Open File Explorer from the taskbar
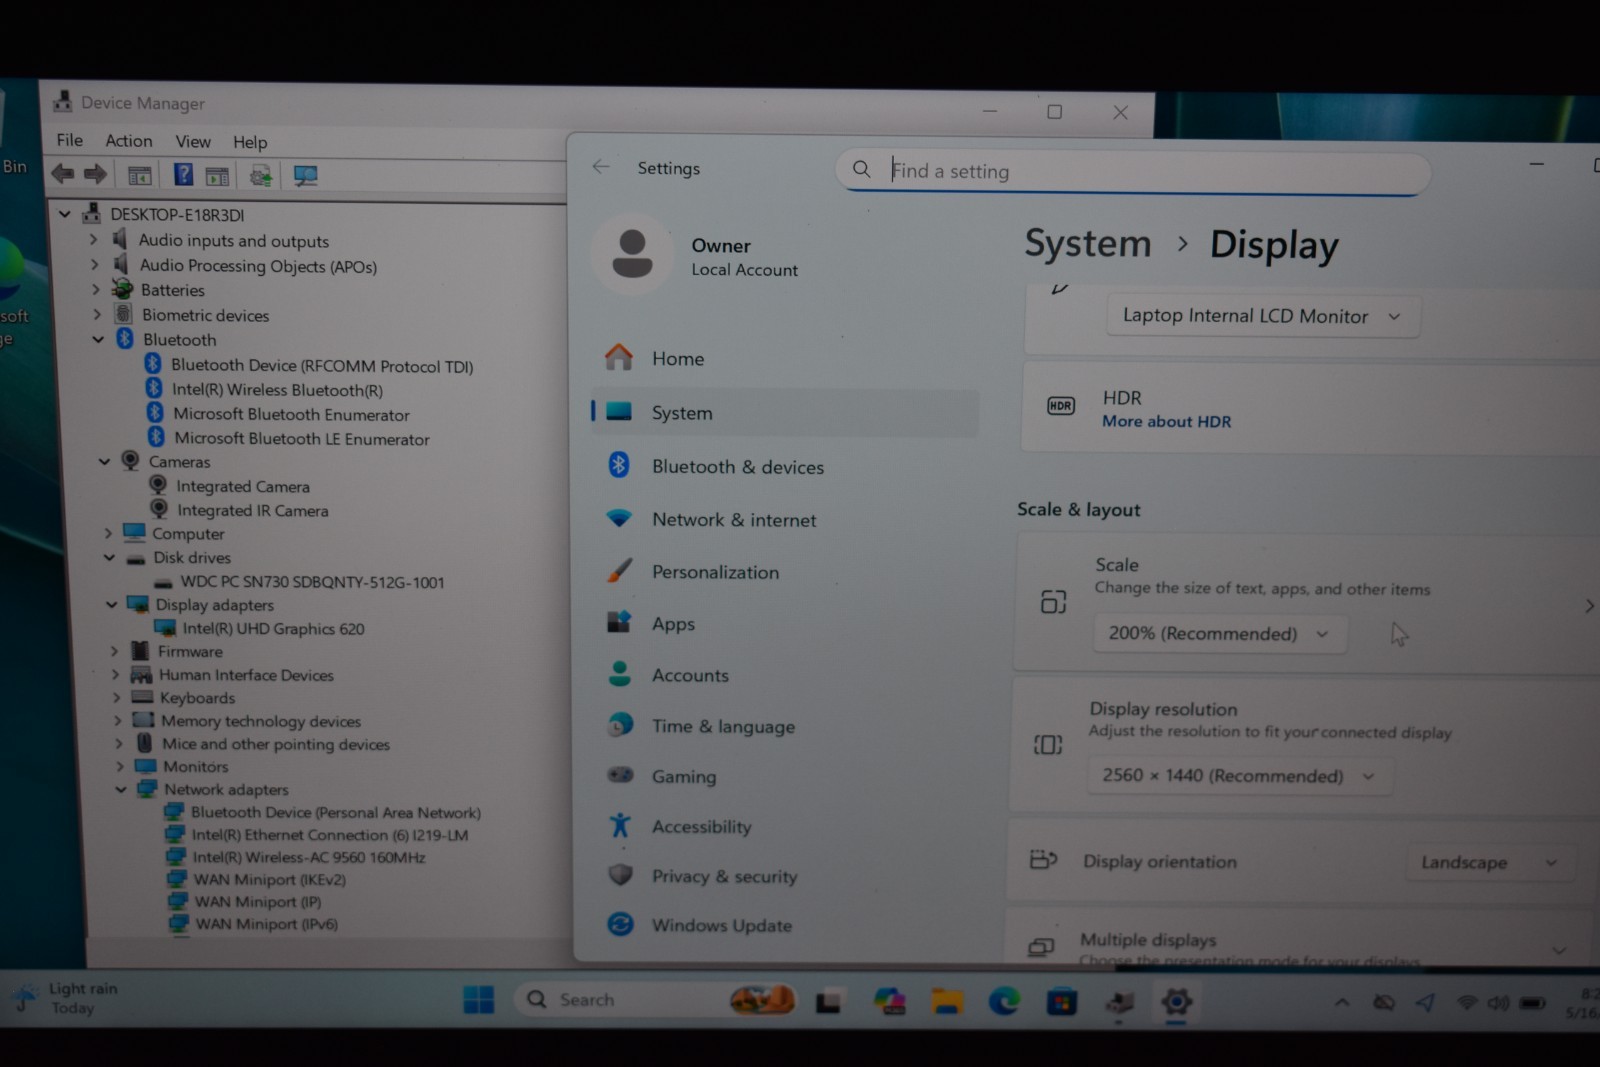The height and width of the screenshot is (1067, 1600). coord(947,1001)
